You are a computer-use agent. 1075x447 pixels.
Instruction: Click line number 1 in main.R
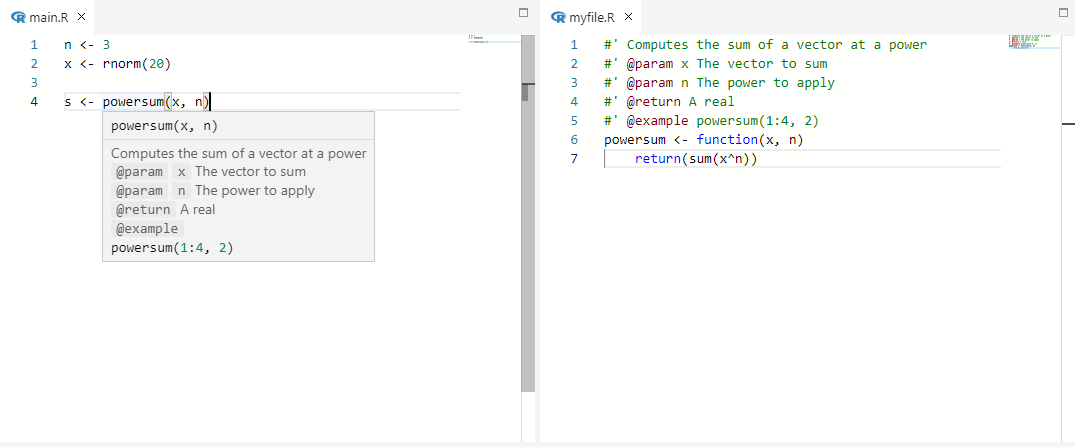(34, 45)
